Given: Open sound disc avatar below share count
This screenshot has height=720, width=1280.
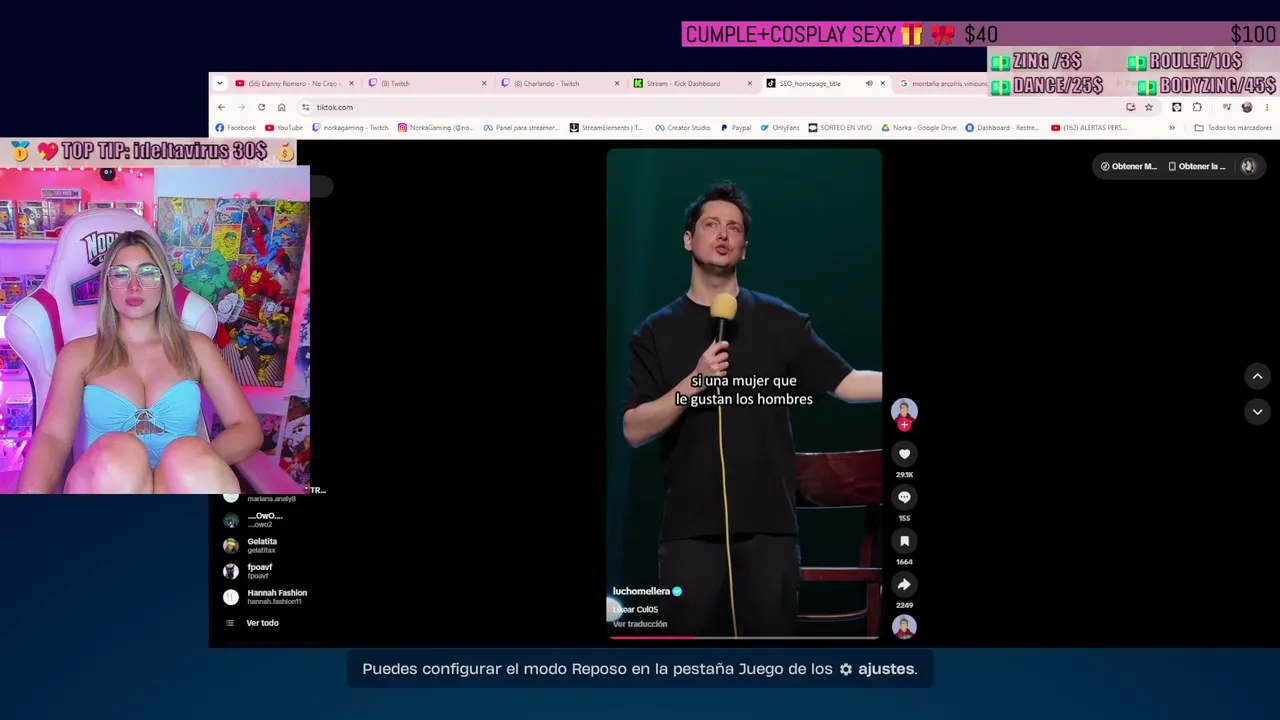Looking at the screenshot, I should click(x=904, y=627).
